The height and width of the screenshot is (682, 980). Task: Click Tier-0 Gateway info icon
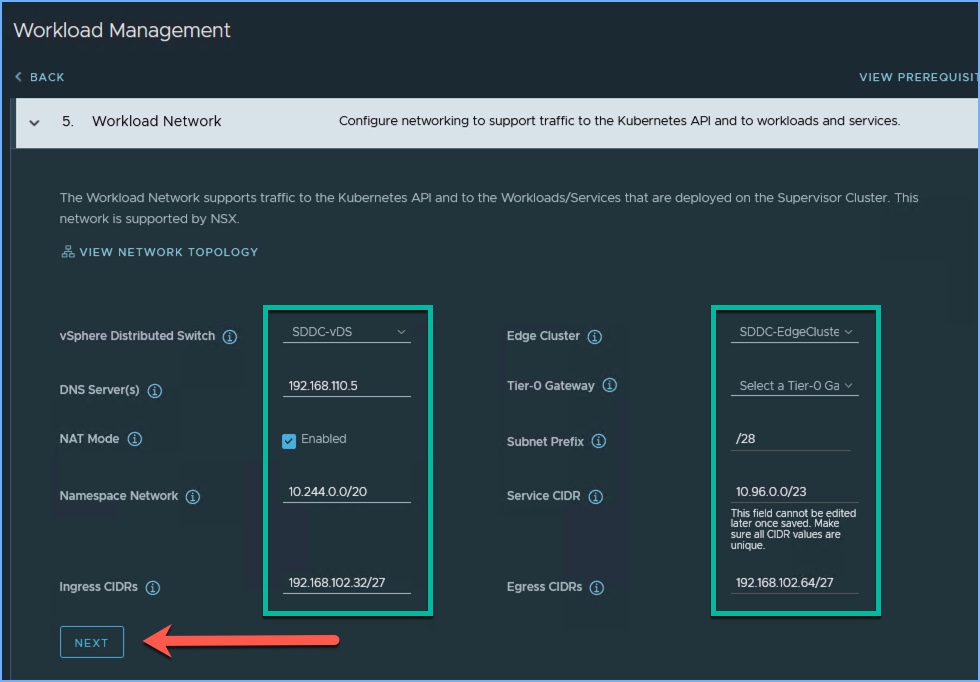pyautogui.click(x=609, y=386)
